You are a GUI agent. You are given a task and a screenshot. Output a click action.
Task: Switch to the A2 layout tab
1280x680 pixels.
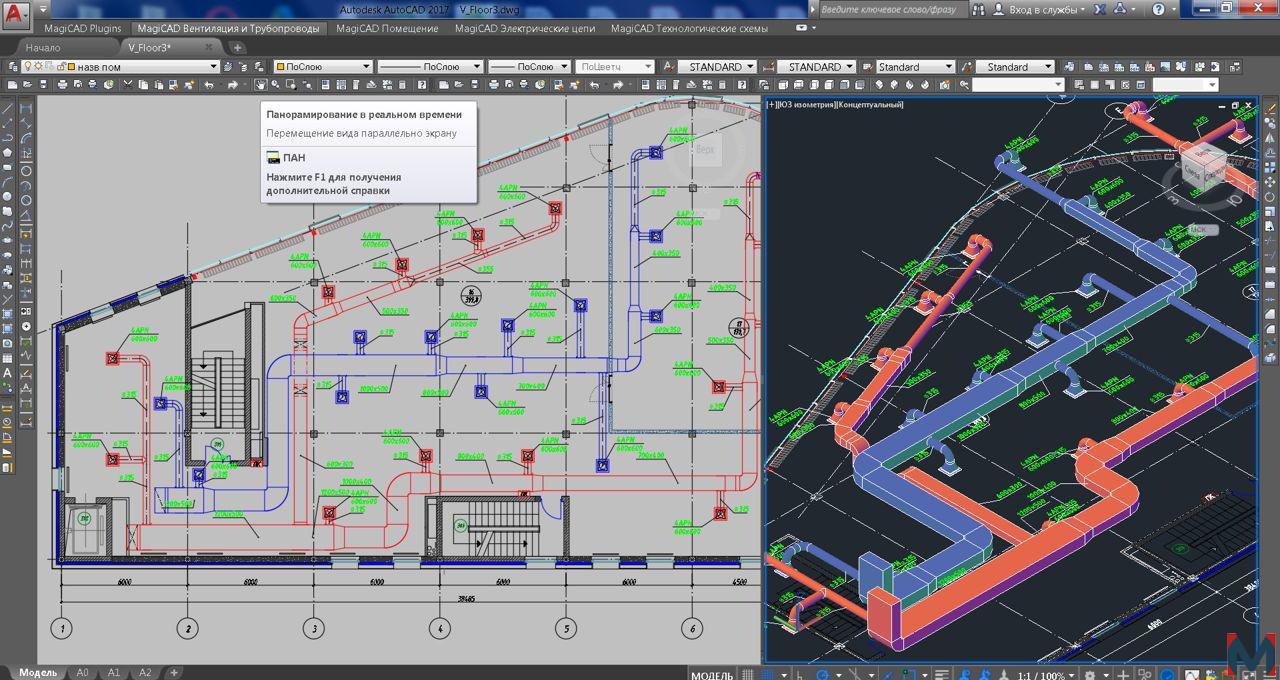[145, 673]
